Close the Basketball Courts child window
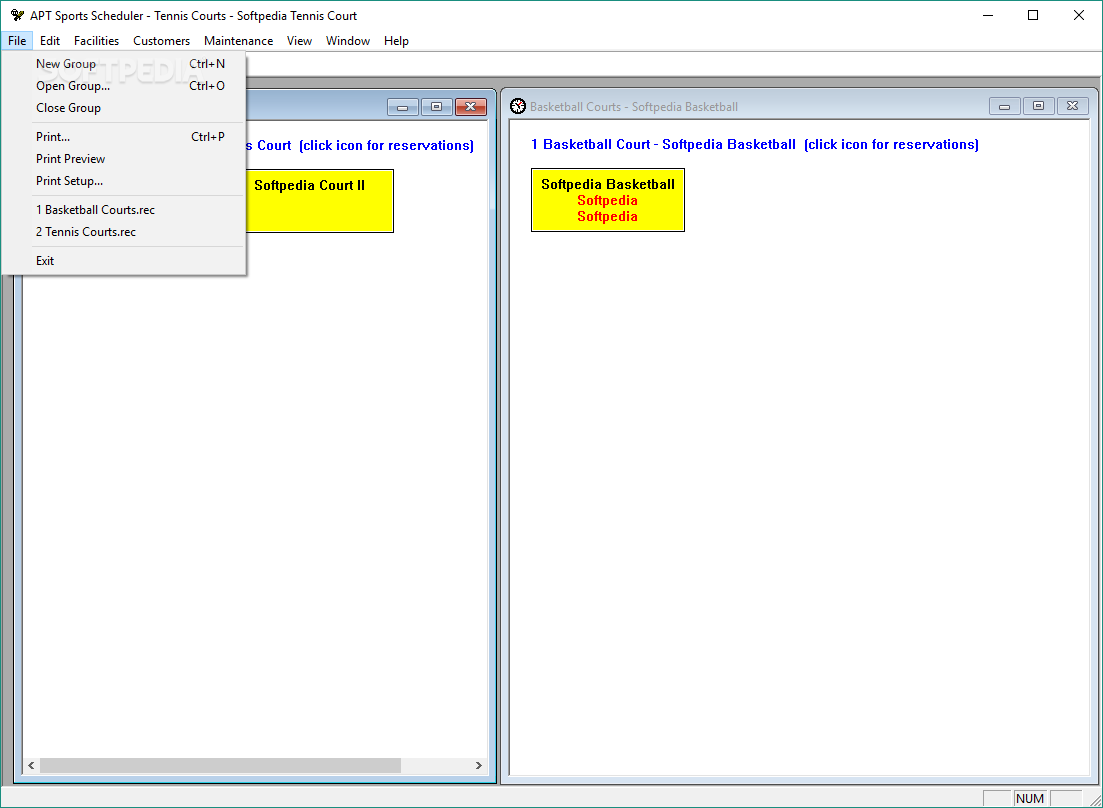Image resolution: width=1103 pixels, height=808 pixels. coord(1072,106)
